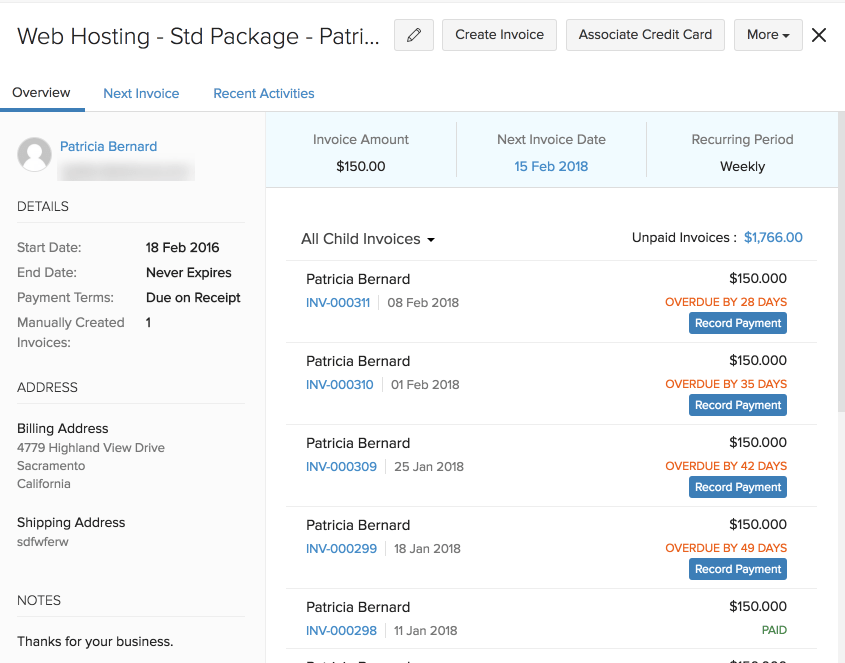Image resolution: width=845 pixels, height=663 pixels.
Task: Open invoice INV-000298 link
Action: tap(341, 630)
